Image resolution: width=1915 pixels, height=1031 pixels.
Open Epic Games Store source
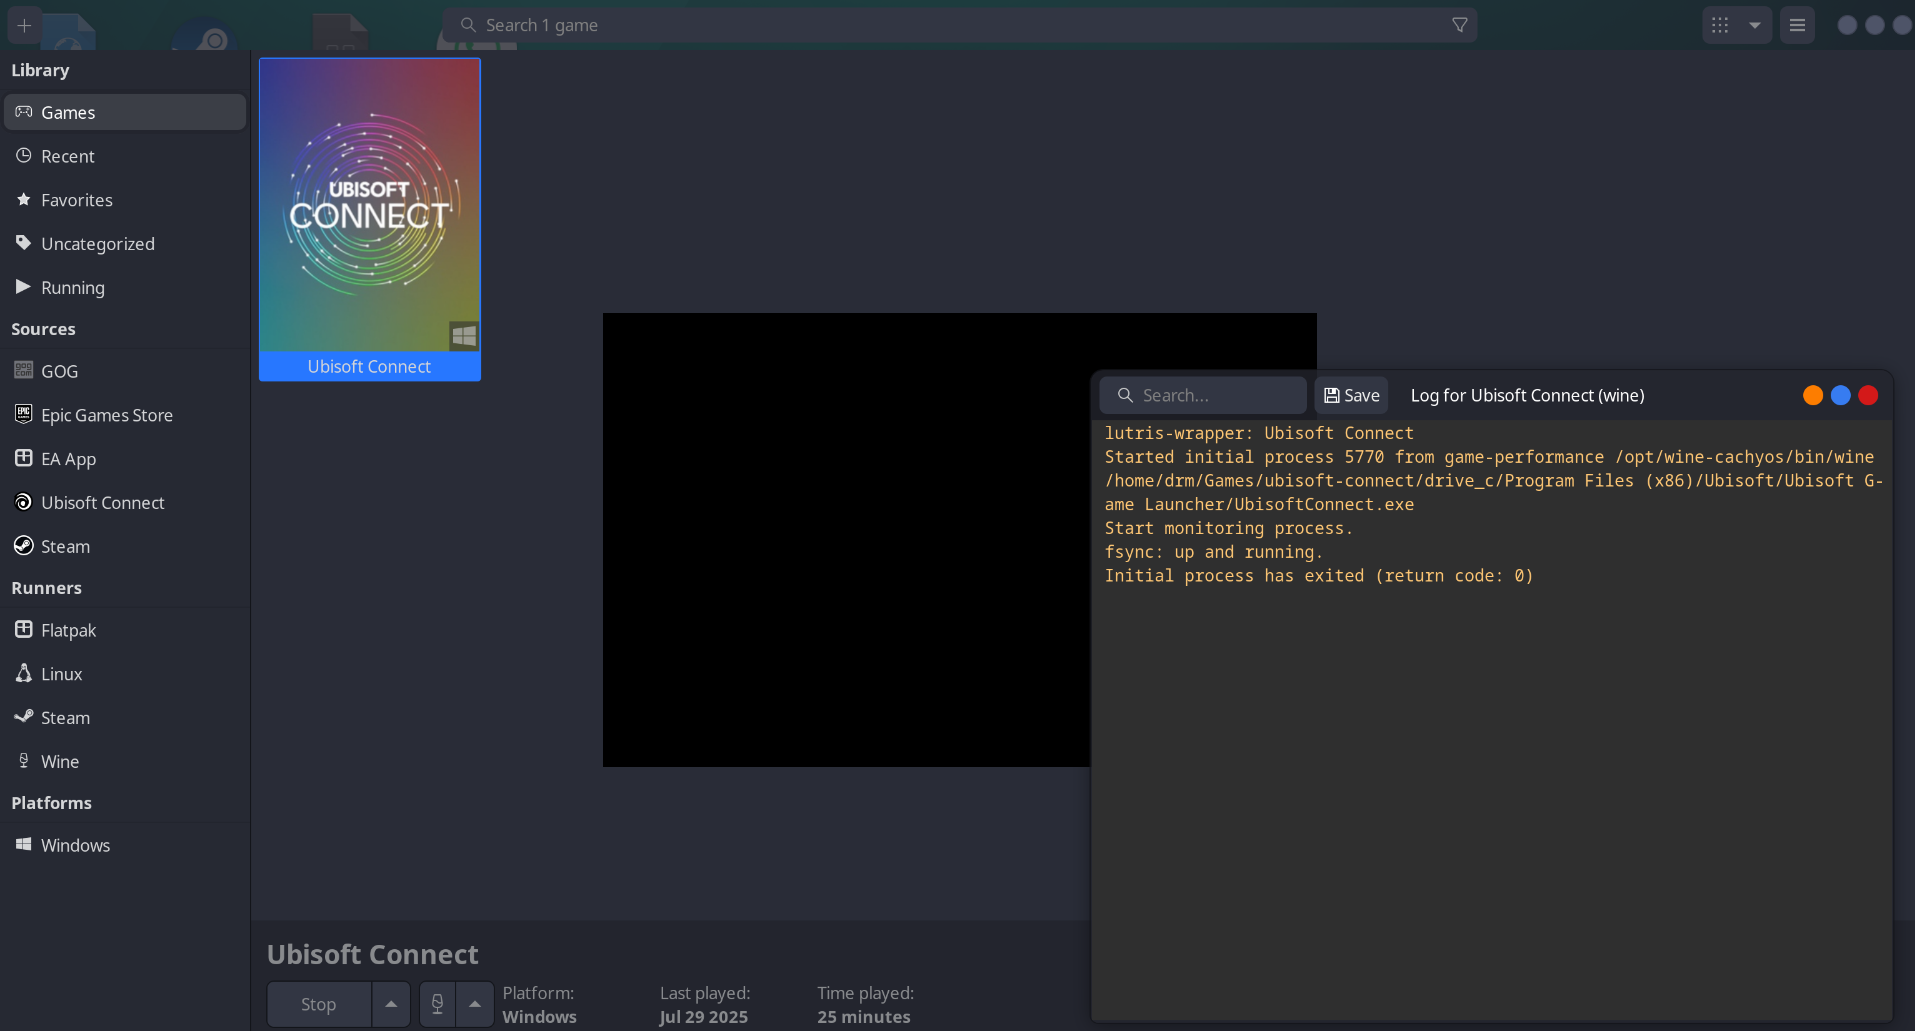click(x=106, y=415)
